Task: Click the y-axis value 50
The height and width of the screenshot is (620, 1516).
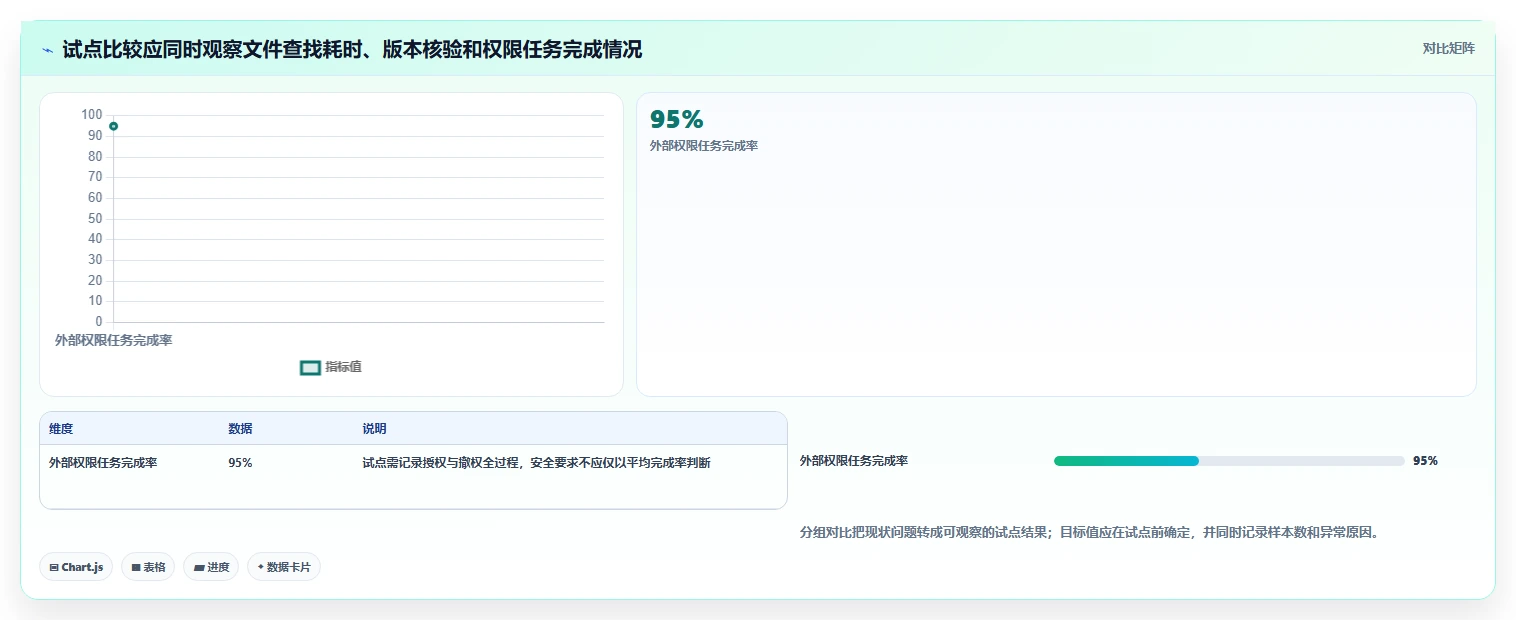Action: tap(95, 219)
